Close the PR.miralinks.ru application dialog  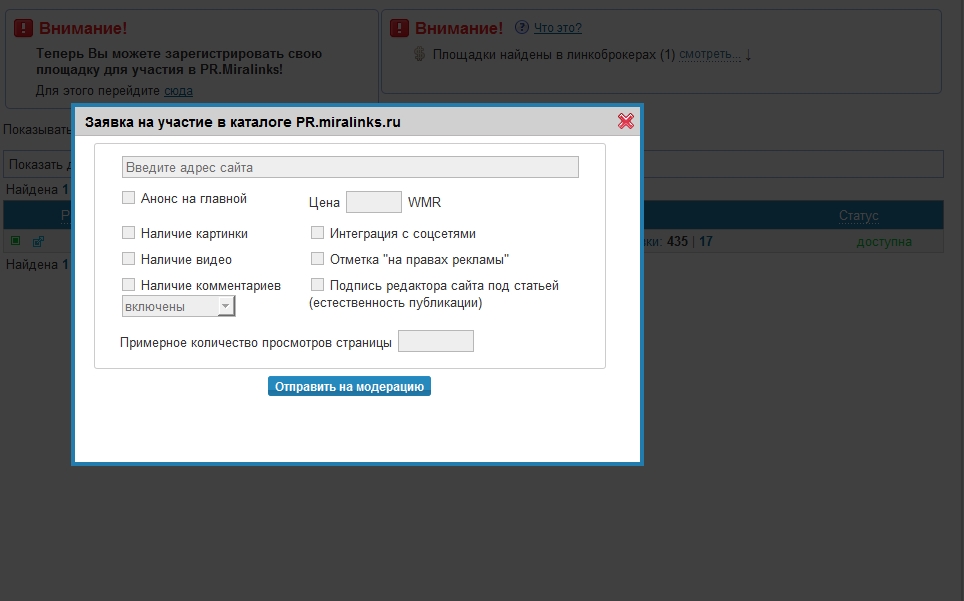click(625, 121)
